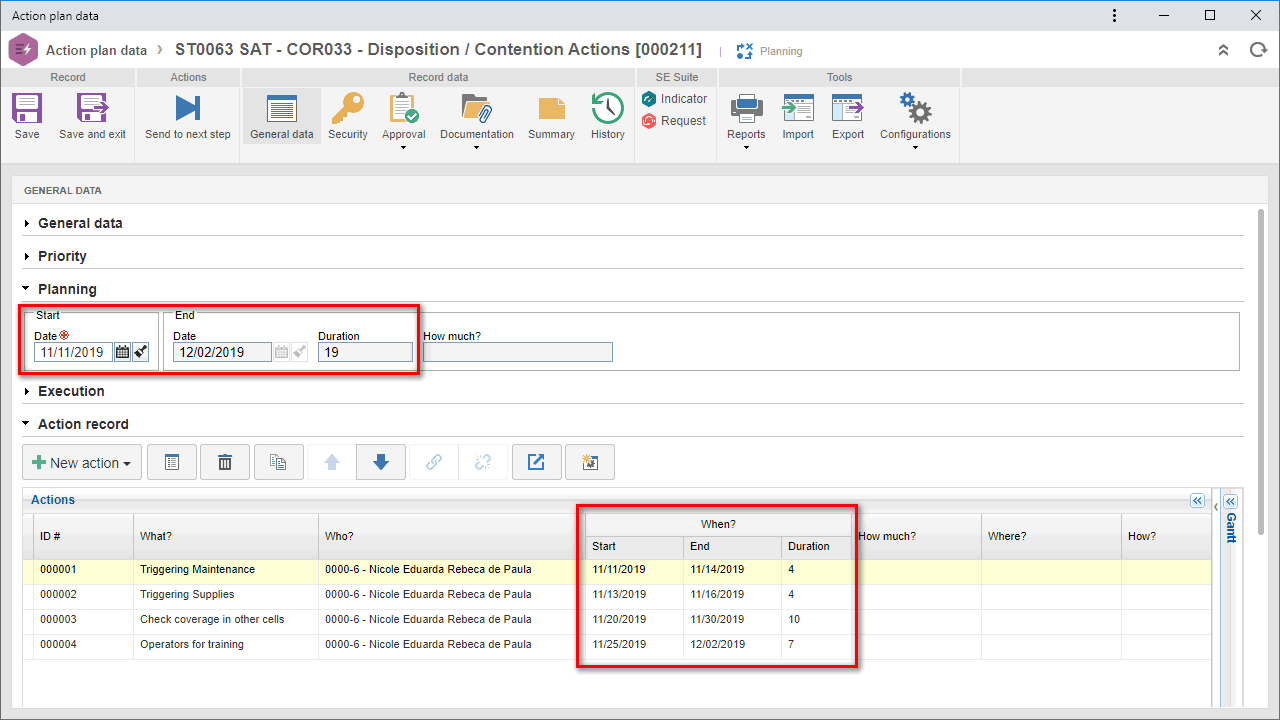1280x720 pixels.
Task: Click the What? column header
Action: (226, 536)
